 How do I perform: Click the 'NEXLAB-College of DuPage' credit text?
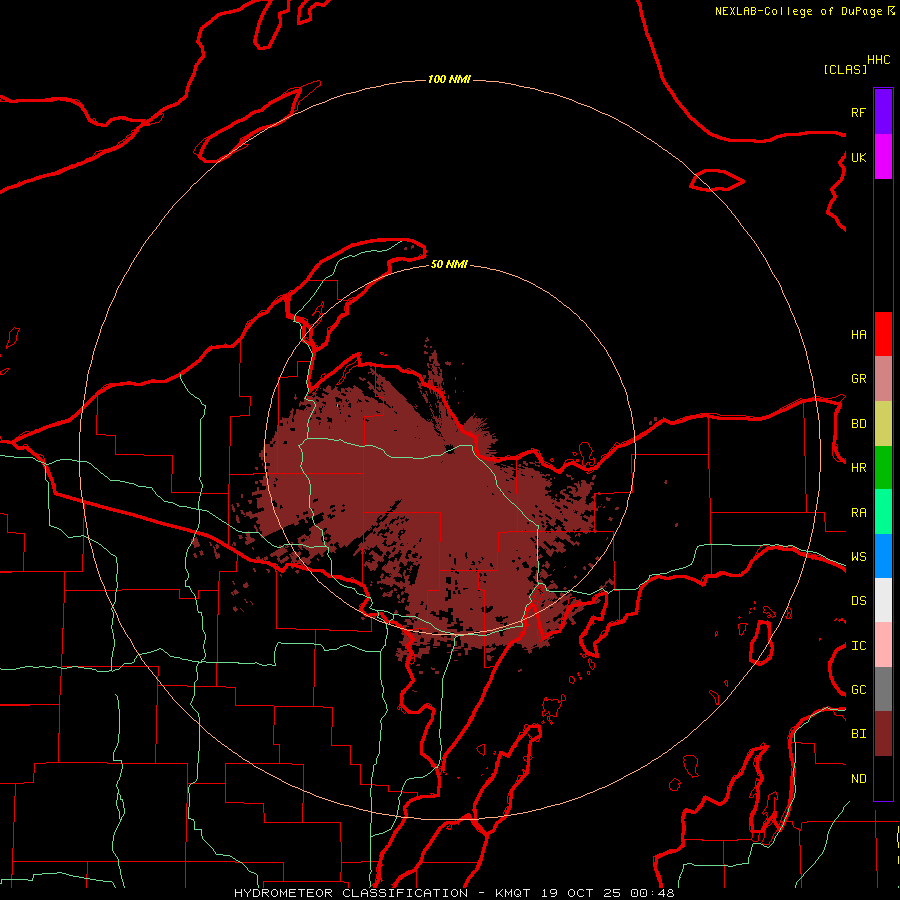tap(798, 11)
